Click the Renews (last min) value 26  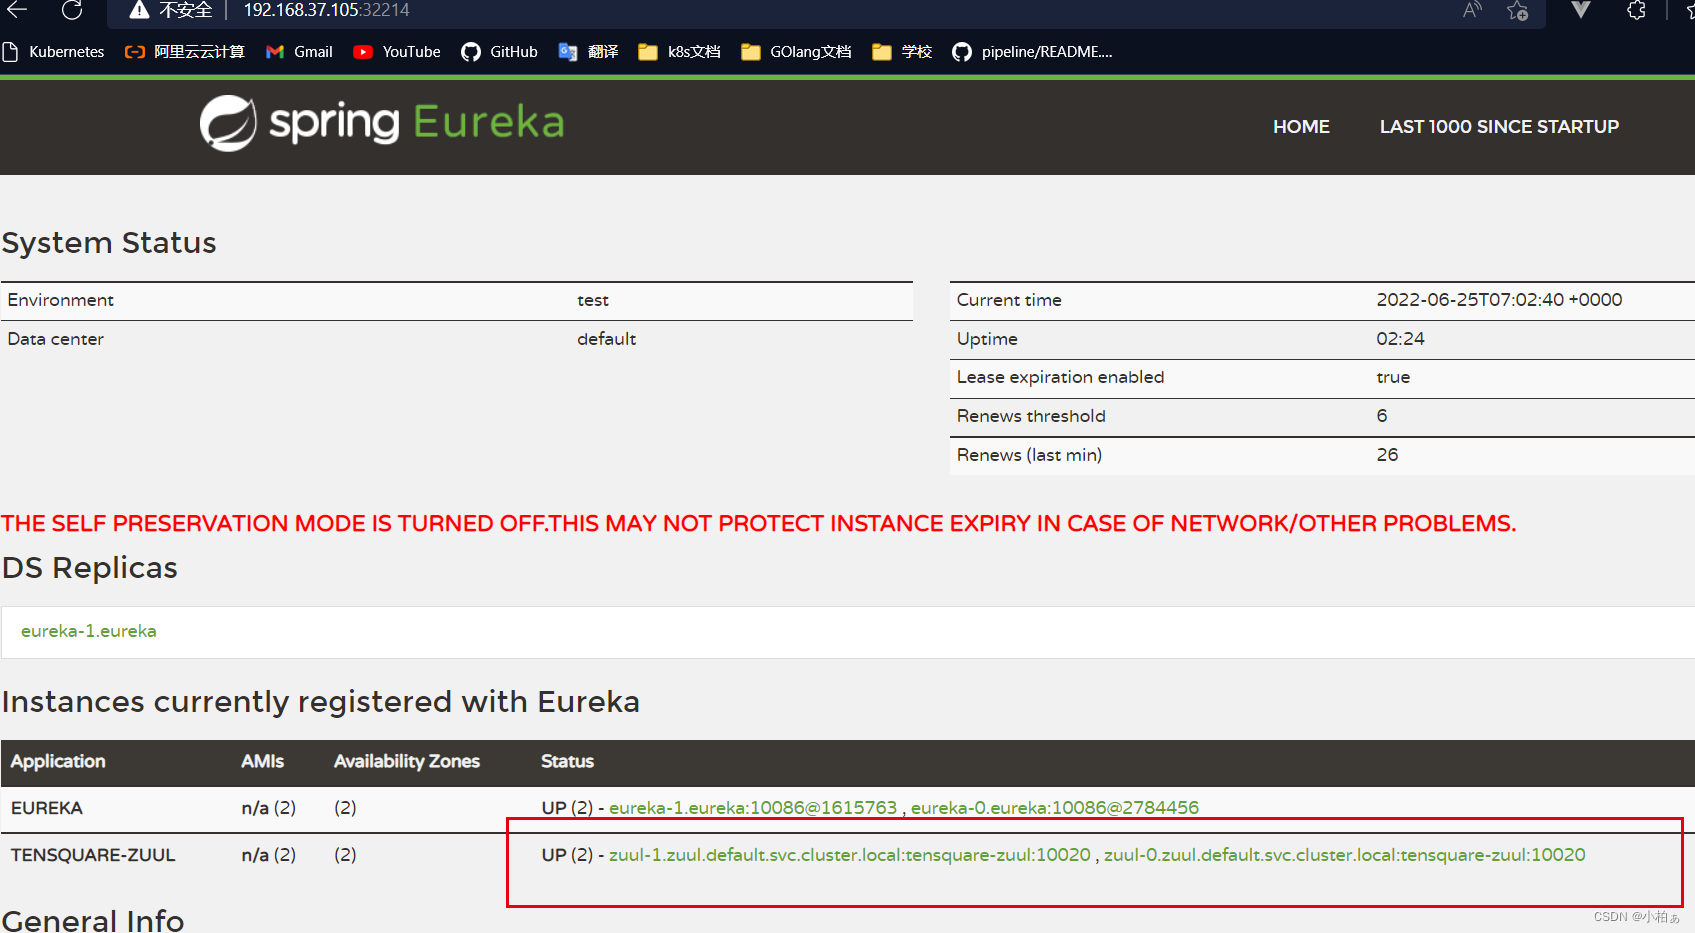[x=1387, y=455]
